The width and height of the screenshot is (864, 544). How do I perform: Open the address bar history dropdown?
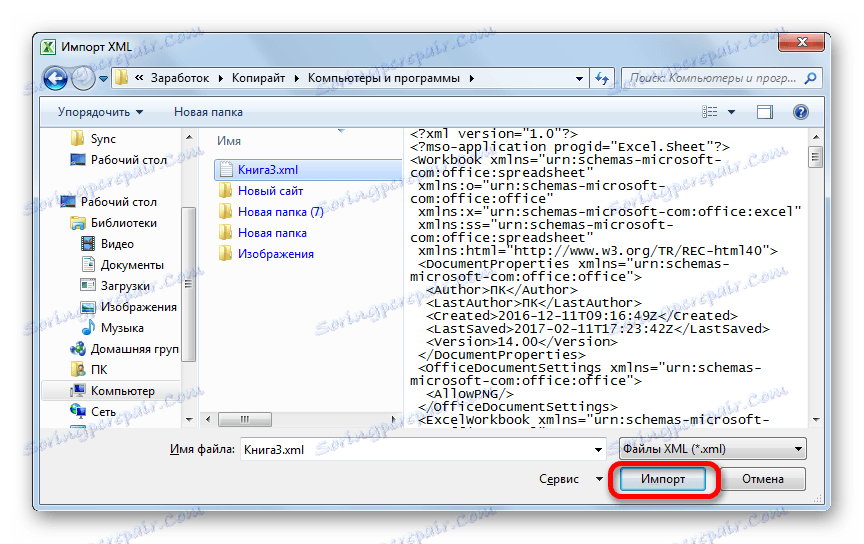point(579,79)
